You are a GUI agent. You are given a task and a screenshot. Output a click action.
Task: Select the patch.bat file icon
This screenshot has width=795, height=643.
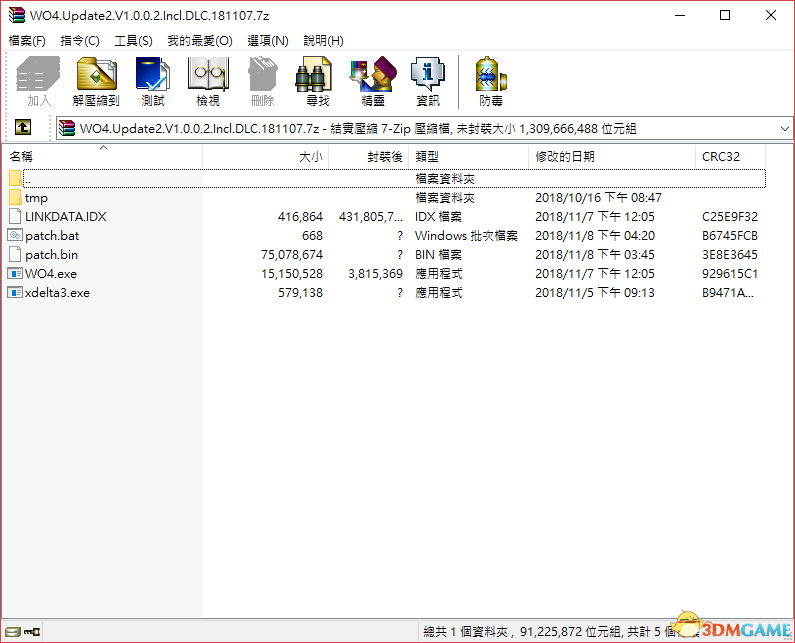[x=15, y=235]
